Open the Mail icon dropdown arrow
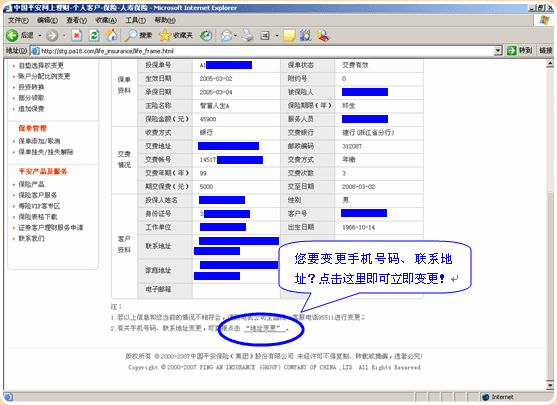Screen dimensions: 557x405 point(236,36)
